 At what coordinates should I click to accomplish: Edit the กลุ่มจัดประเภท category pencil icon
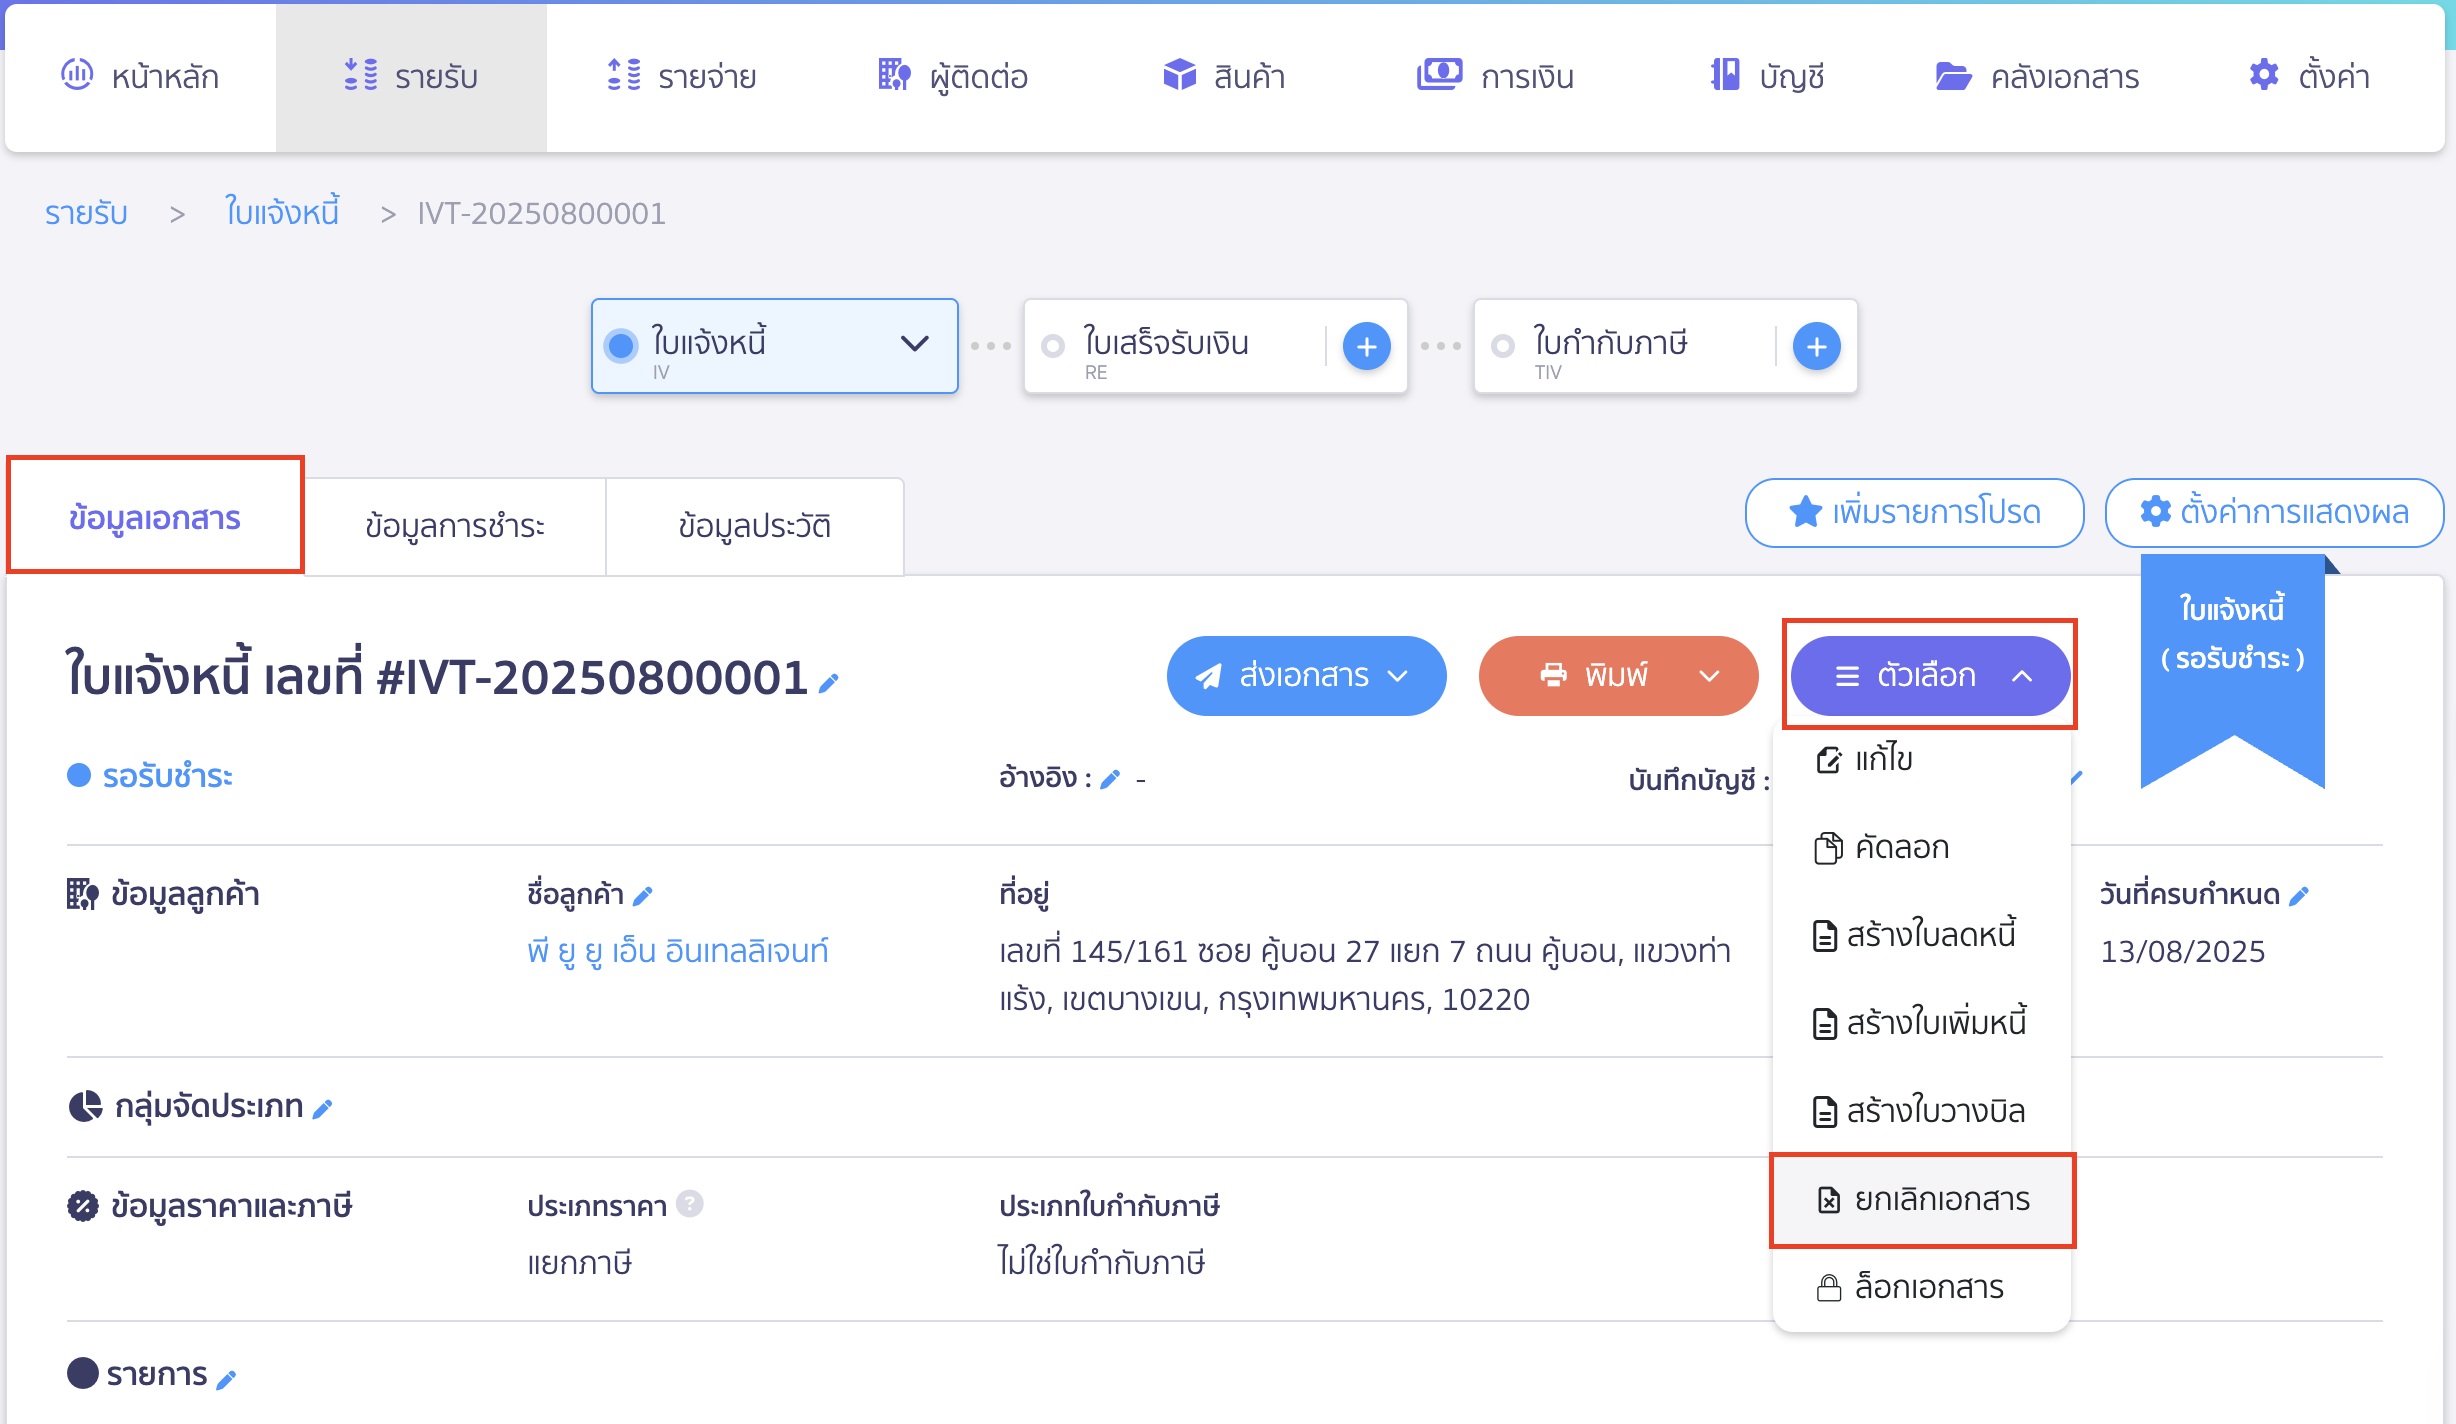tap(322, 1109)
